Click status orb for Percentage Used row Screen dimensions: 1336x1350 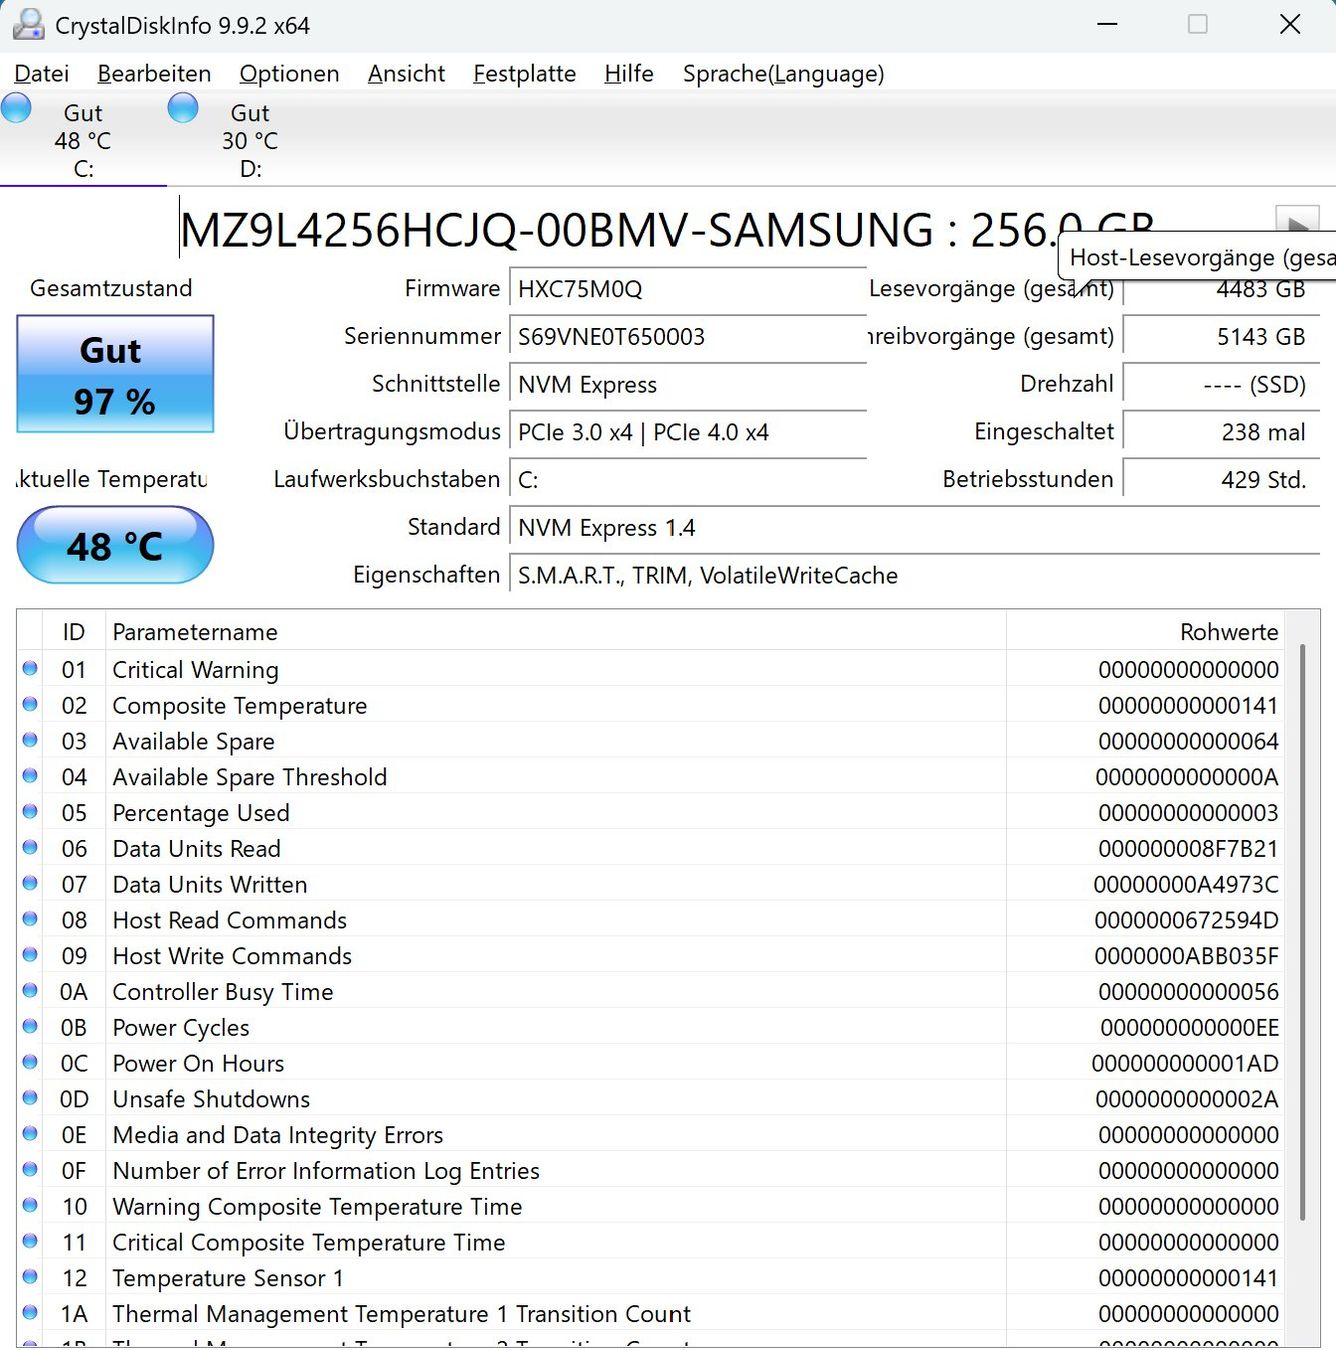point(30,811)
